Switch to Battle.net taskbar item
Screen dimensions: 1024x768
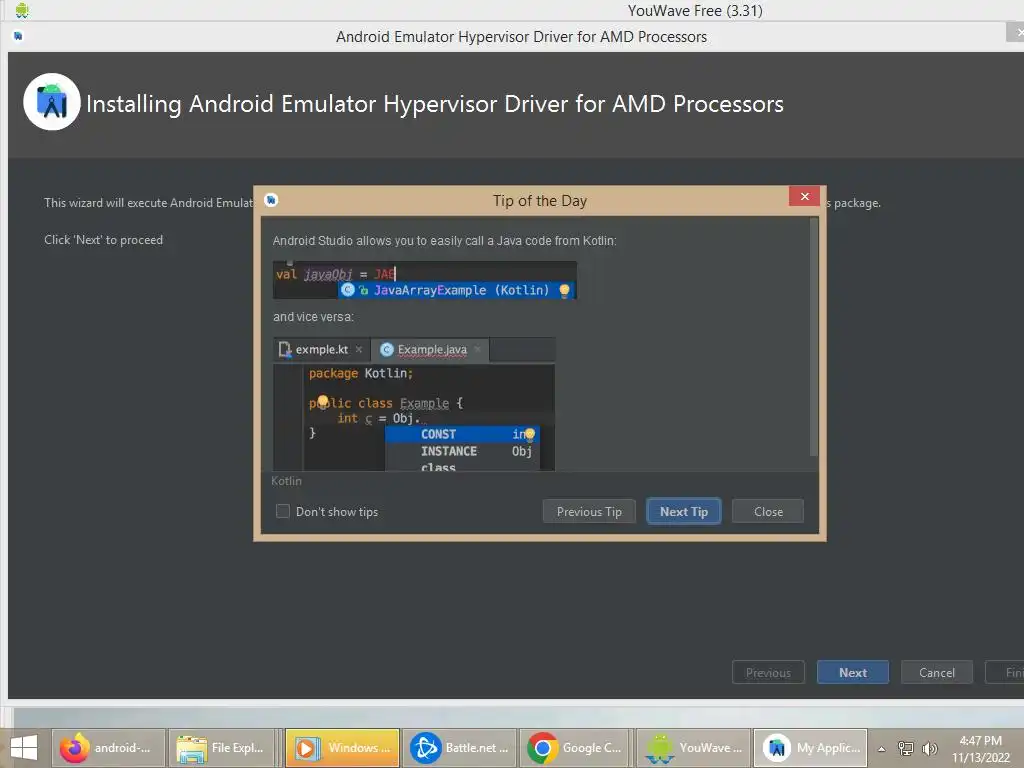459,748
